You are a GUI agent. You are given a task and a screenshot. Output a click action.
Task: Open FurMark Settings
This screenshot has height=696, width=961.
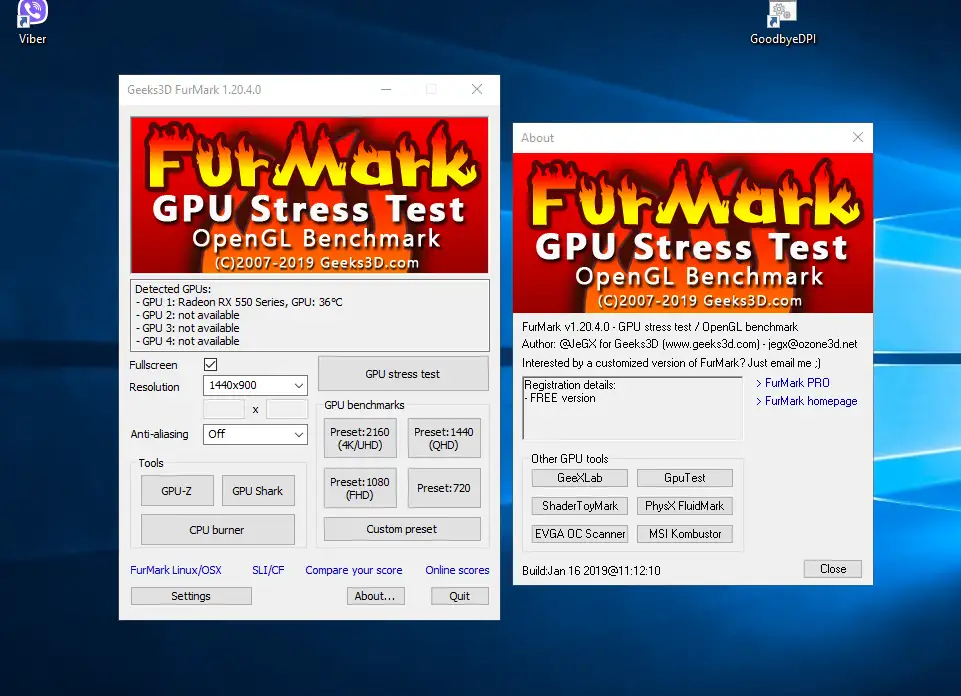click(191, 596)
